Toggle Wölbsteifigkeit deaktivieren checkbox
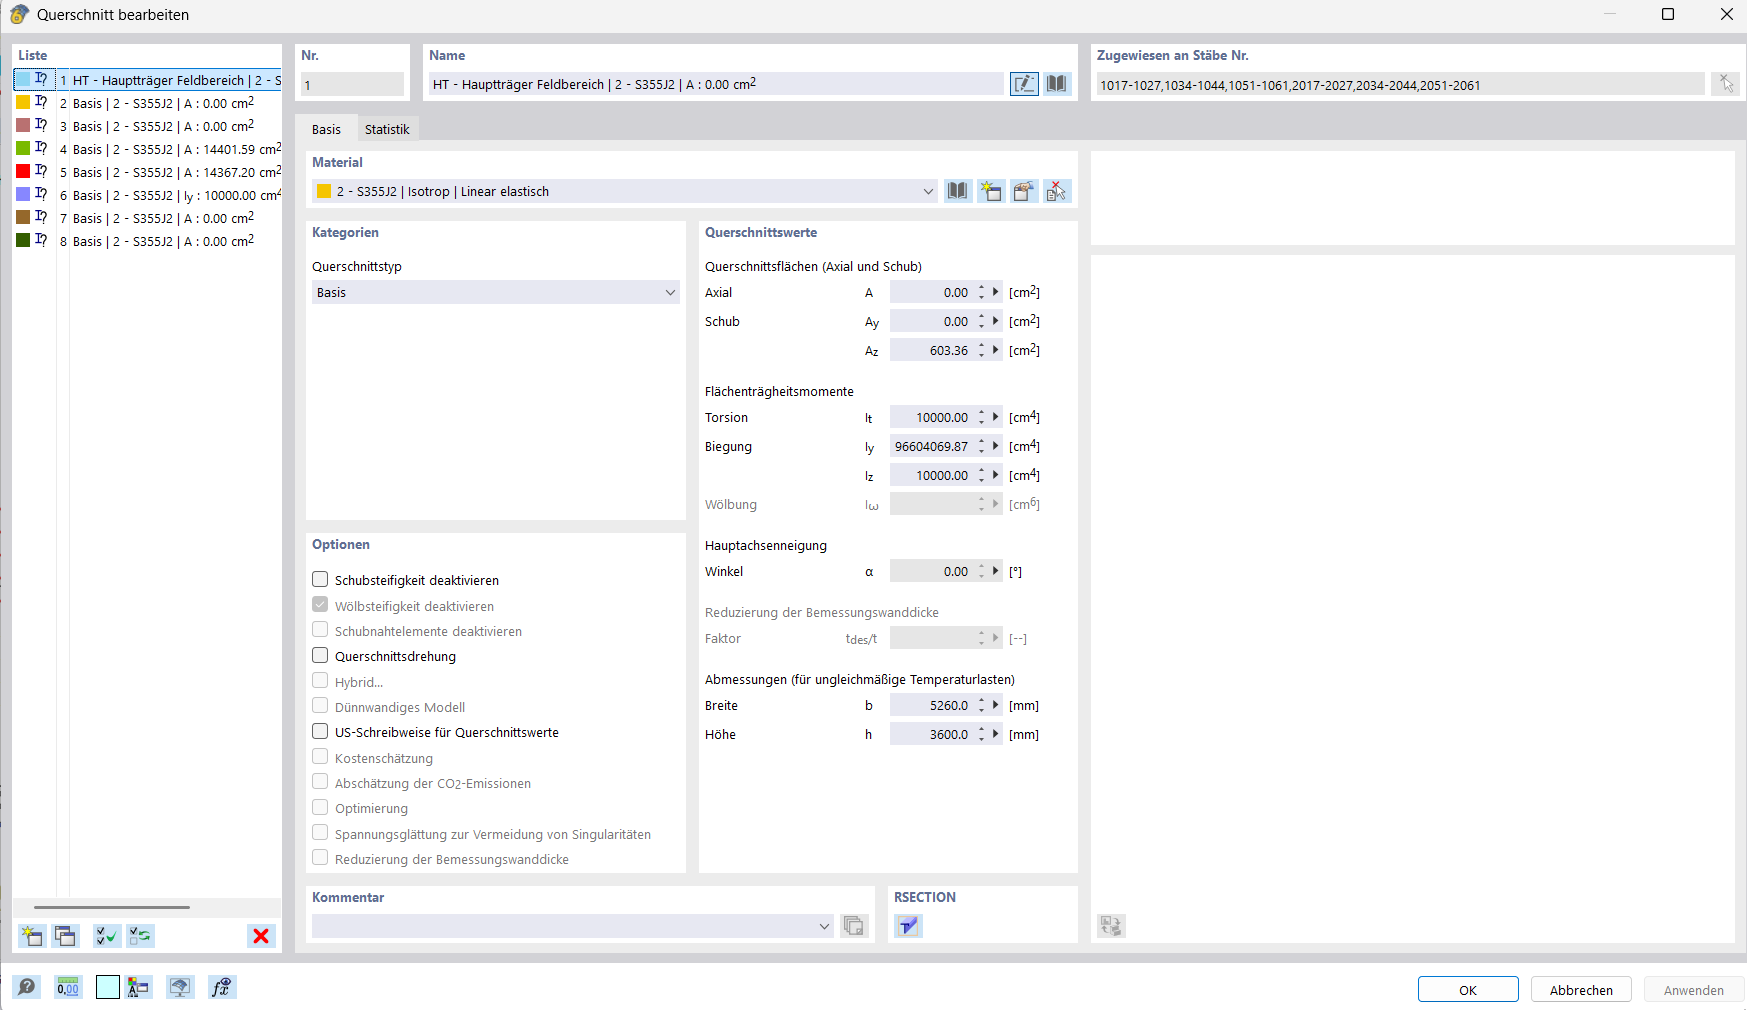The width and height of the screenshot is (1747, 1010). (320, 605)
